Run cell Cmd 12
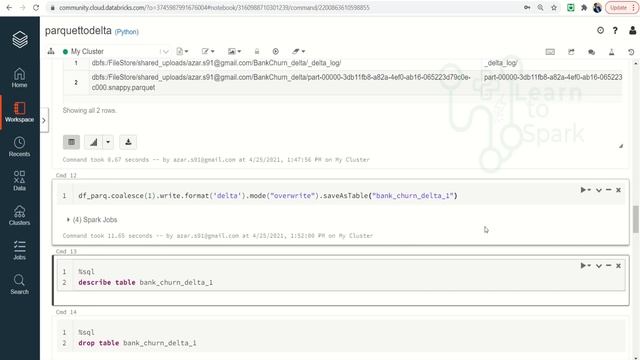The image size is (640, 360). click(x=585, y=190)
